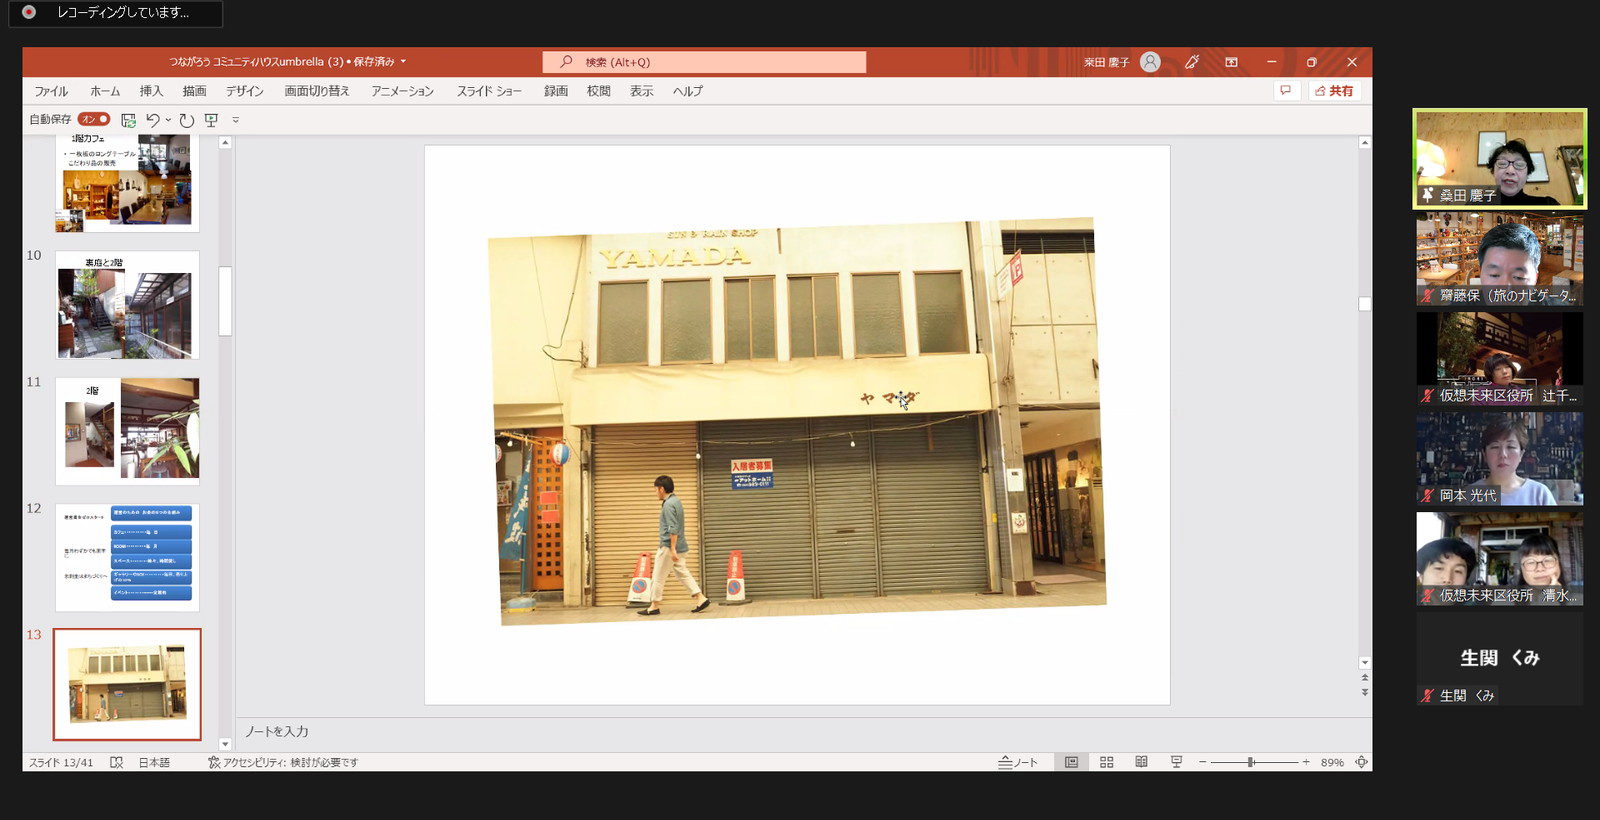The height and width of the screenshot is (820, 1600).
Task: Click the spell check icon in status bar
Action: 116,762
